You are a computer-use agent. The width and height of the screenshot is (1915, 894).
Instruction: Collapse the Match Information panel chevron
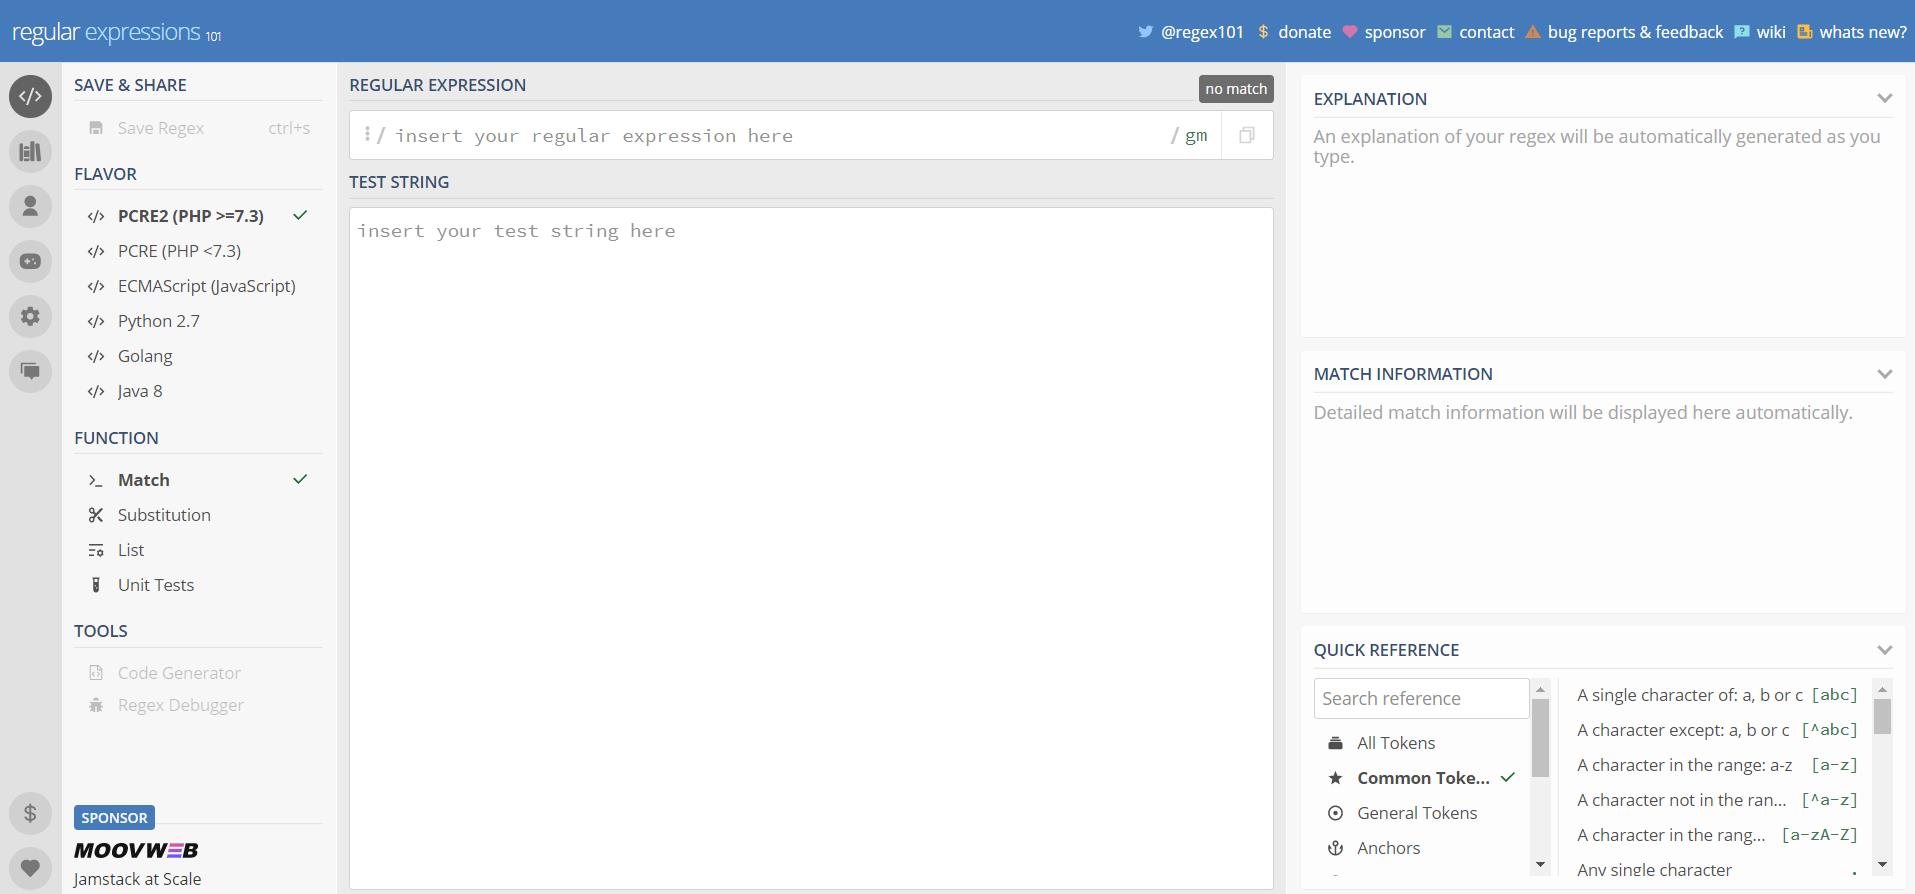pyautogui.click(x=1884, y=374)
